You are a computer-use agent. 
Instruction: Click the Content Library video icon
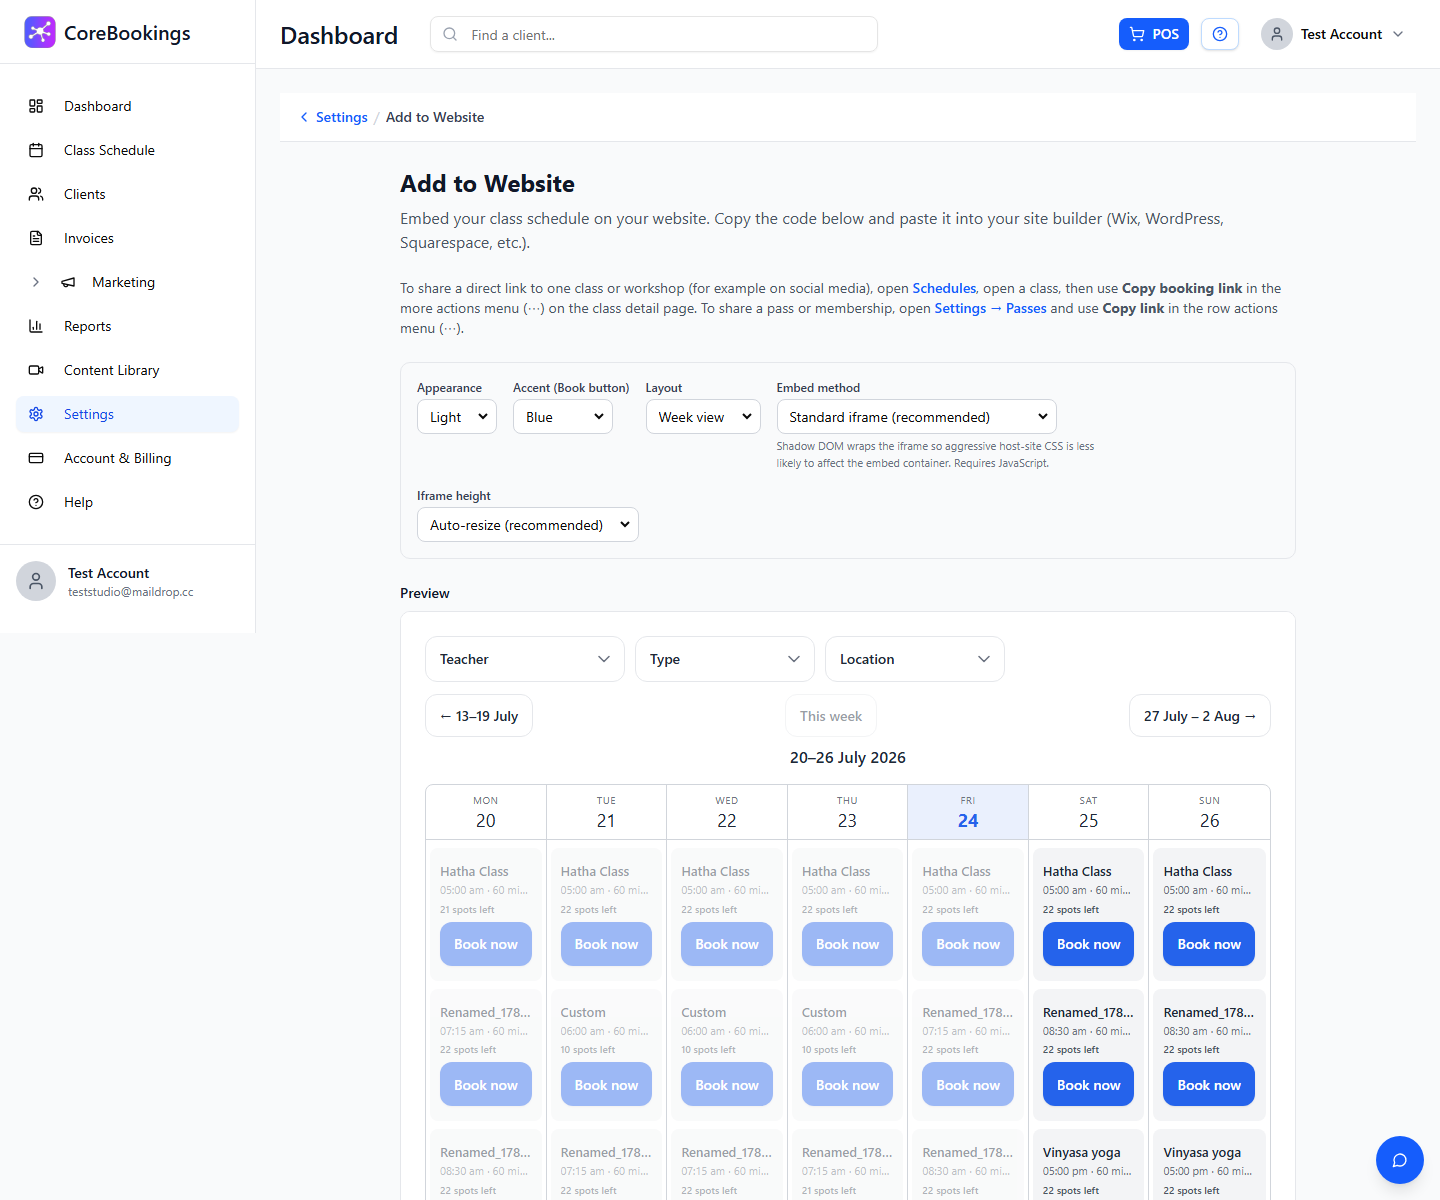click(x=36, y=370)
